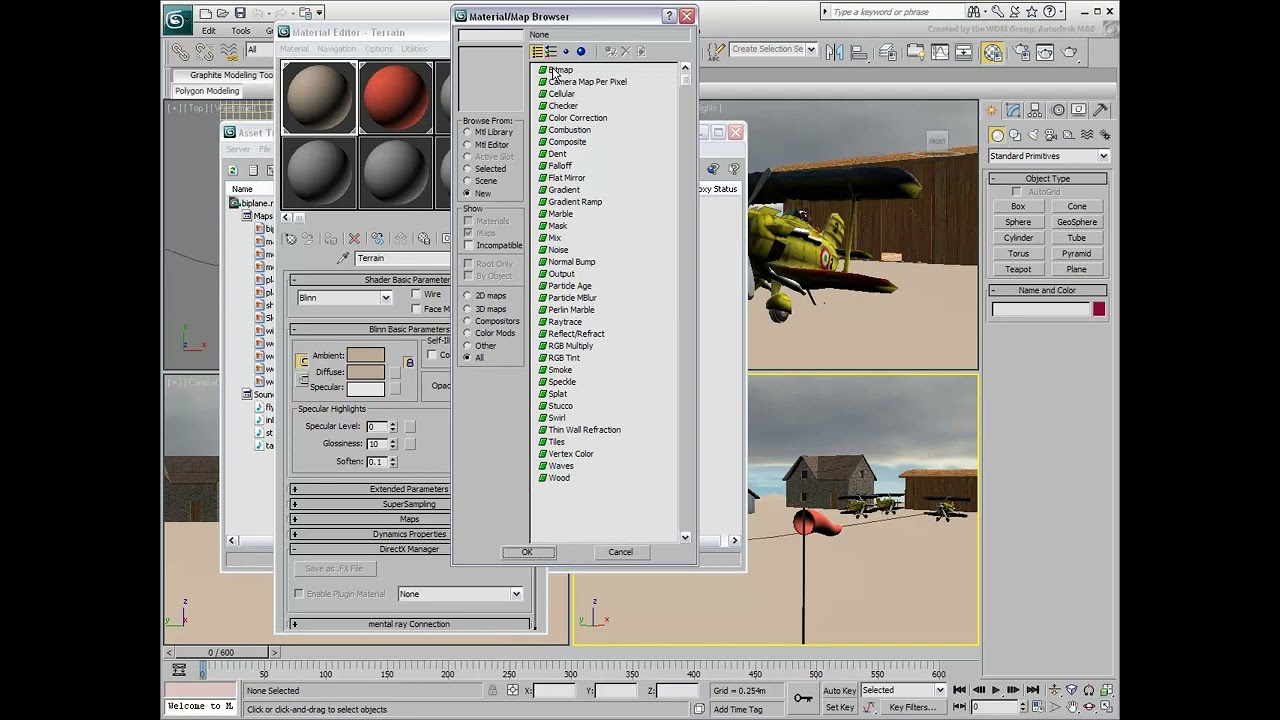This screenshot has height=720, width=1280.
Task: Click the Ambient color swatch
Action: [365, 356]
